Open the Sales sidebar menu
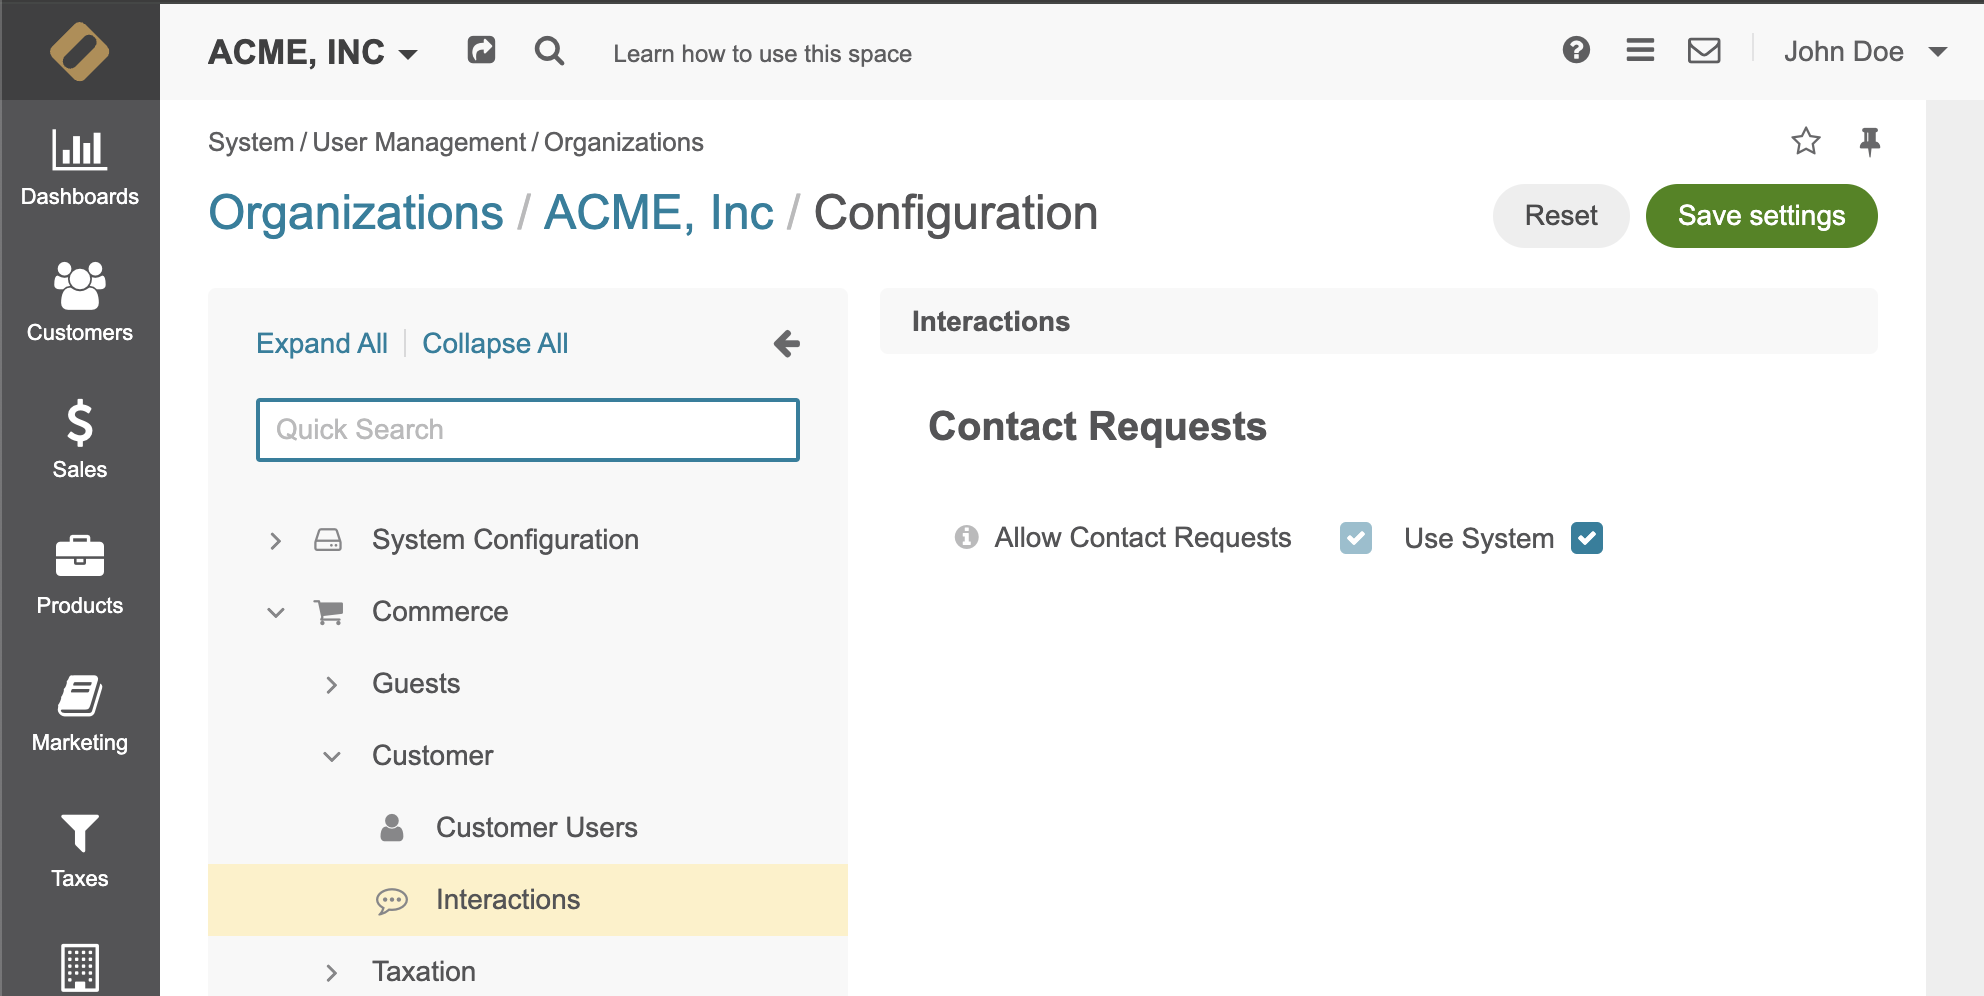This screenshot has height=996, width=1984. coord(80,440)
